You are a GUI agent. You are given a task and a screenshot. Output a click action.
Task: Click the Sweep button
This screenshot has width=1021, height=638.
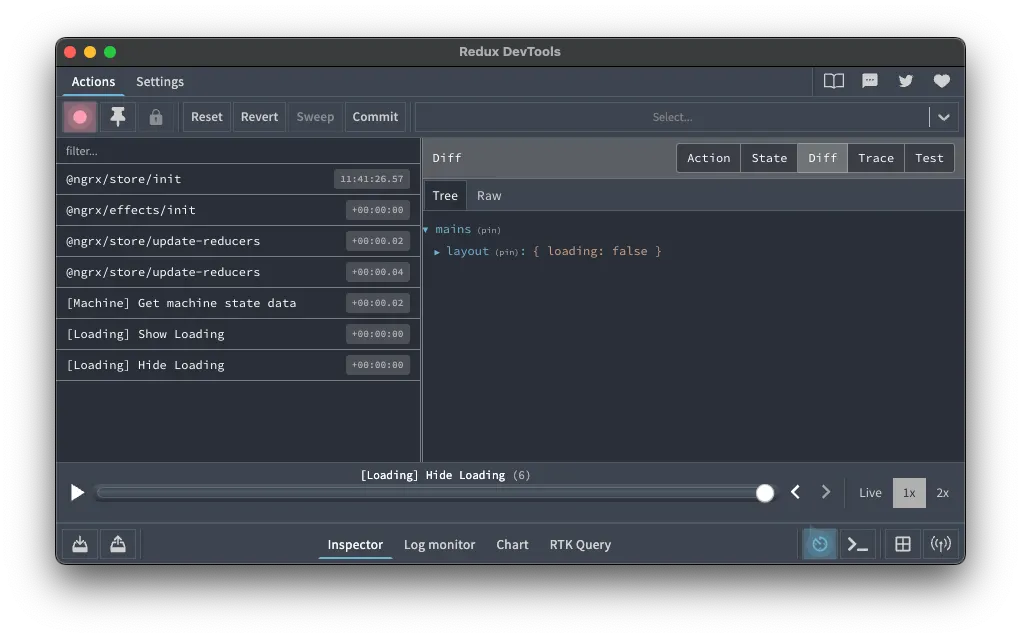315,117
